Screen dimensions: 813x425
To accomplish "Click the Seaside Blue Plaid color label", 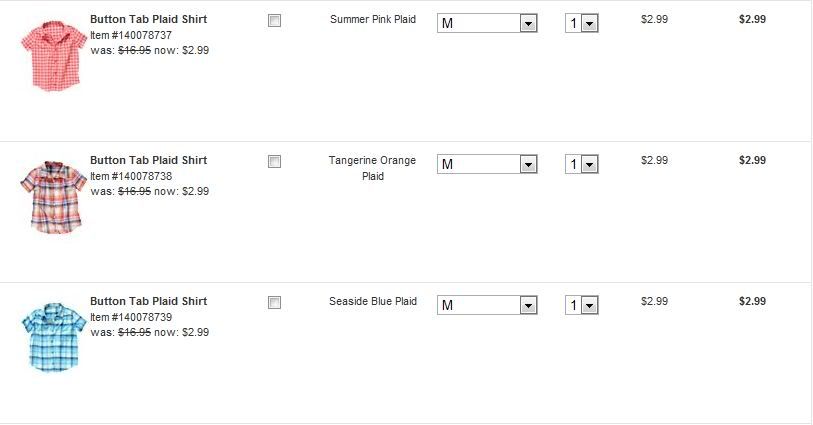I will click(372, 301).
